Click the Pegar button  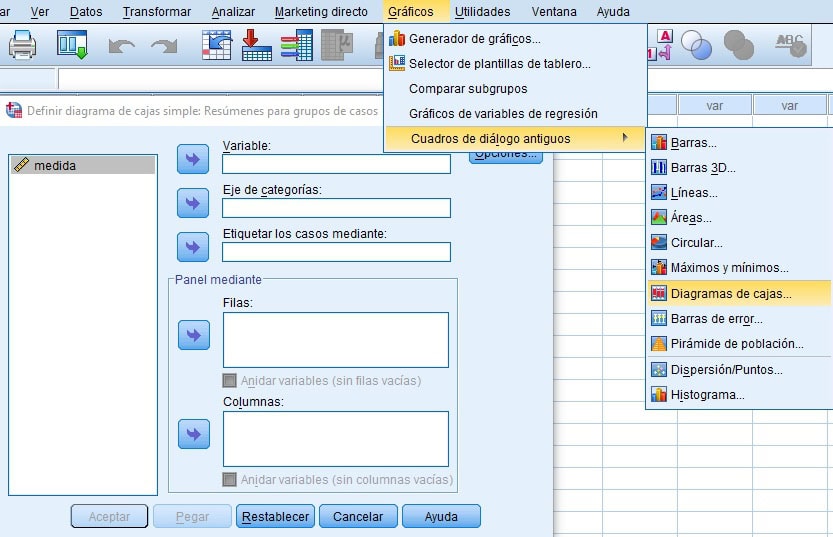192,516
